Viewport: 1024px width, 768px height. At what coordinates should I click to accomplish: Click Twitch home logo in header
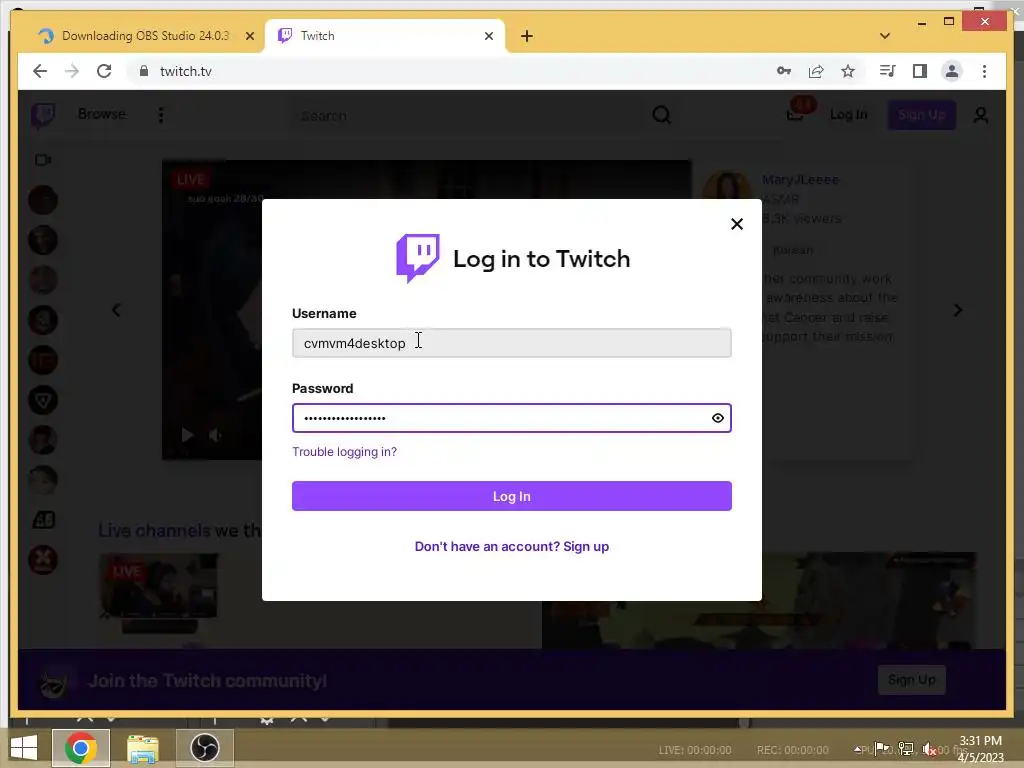pyautogui.click(x=43, y=116)
